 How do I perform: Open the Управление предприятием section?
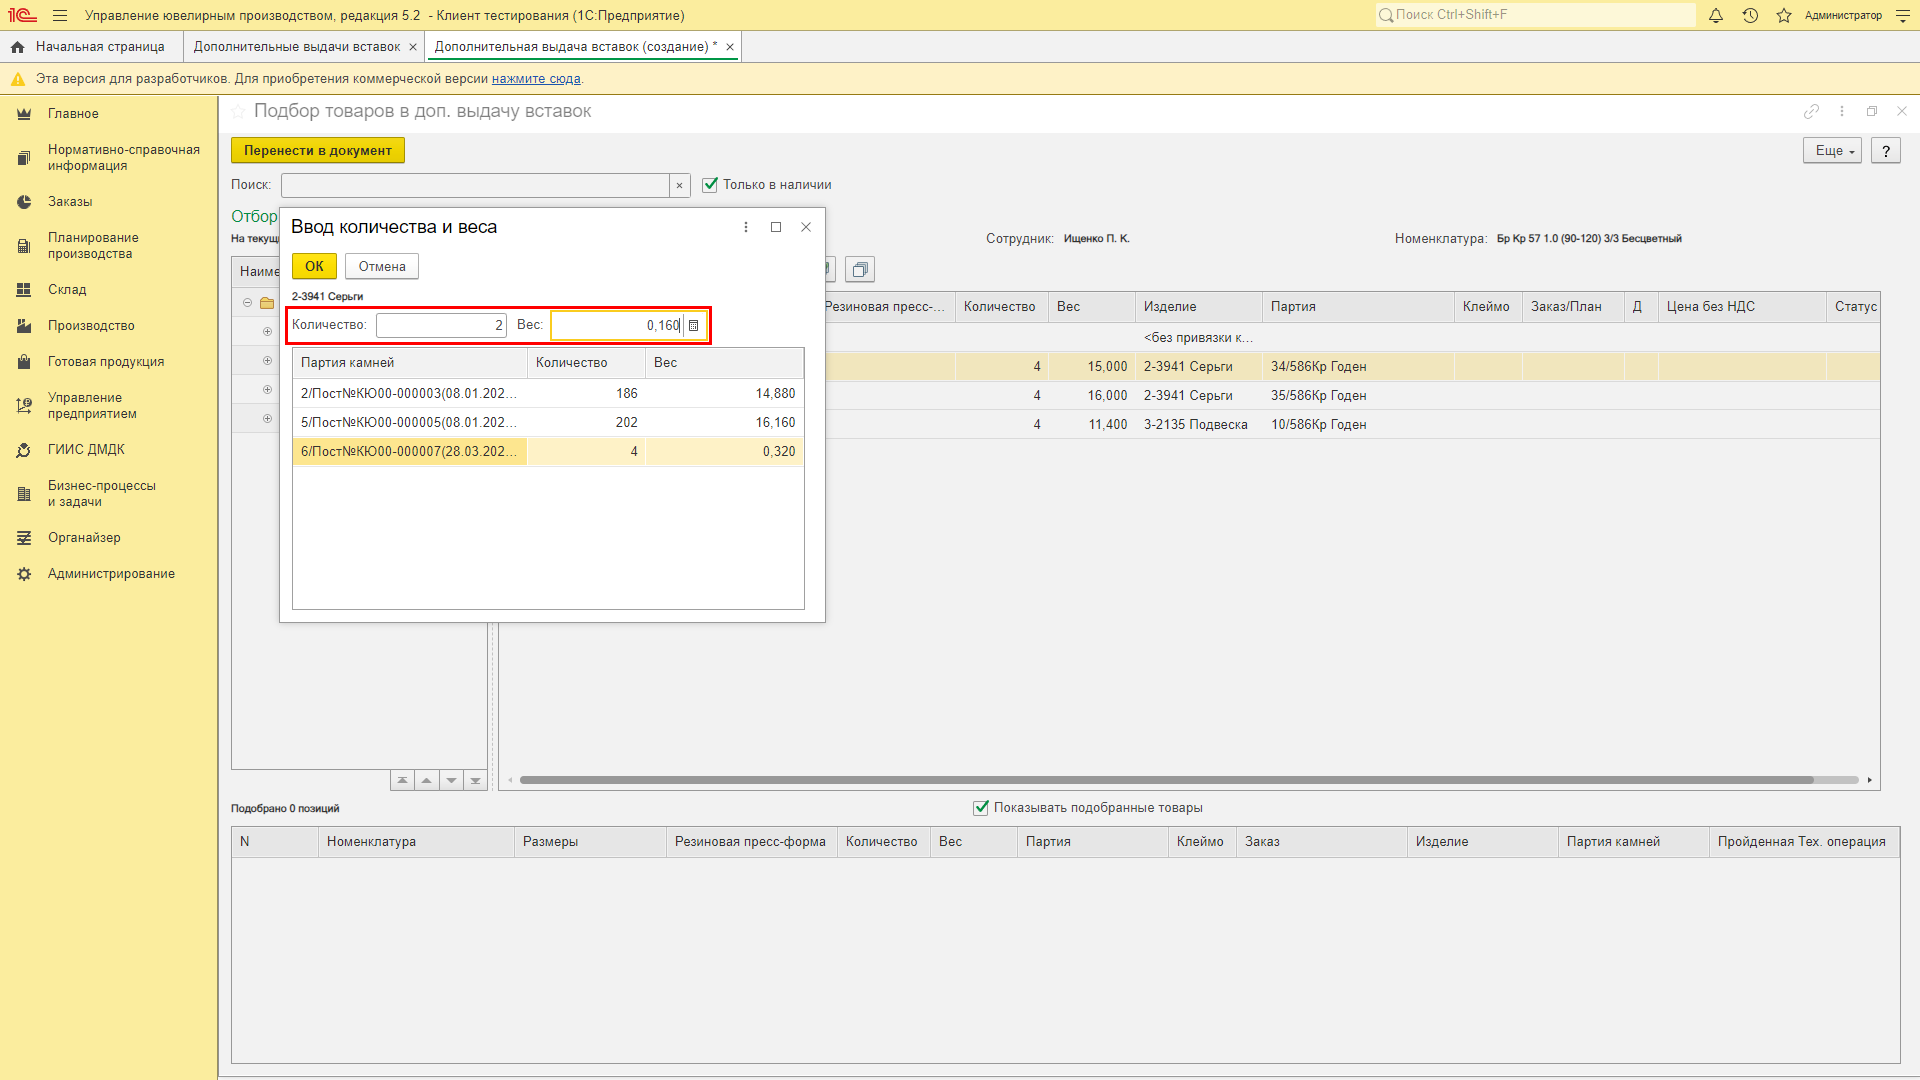click(x=109, y=406)
